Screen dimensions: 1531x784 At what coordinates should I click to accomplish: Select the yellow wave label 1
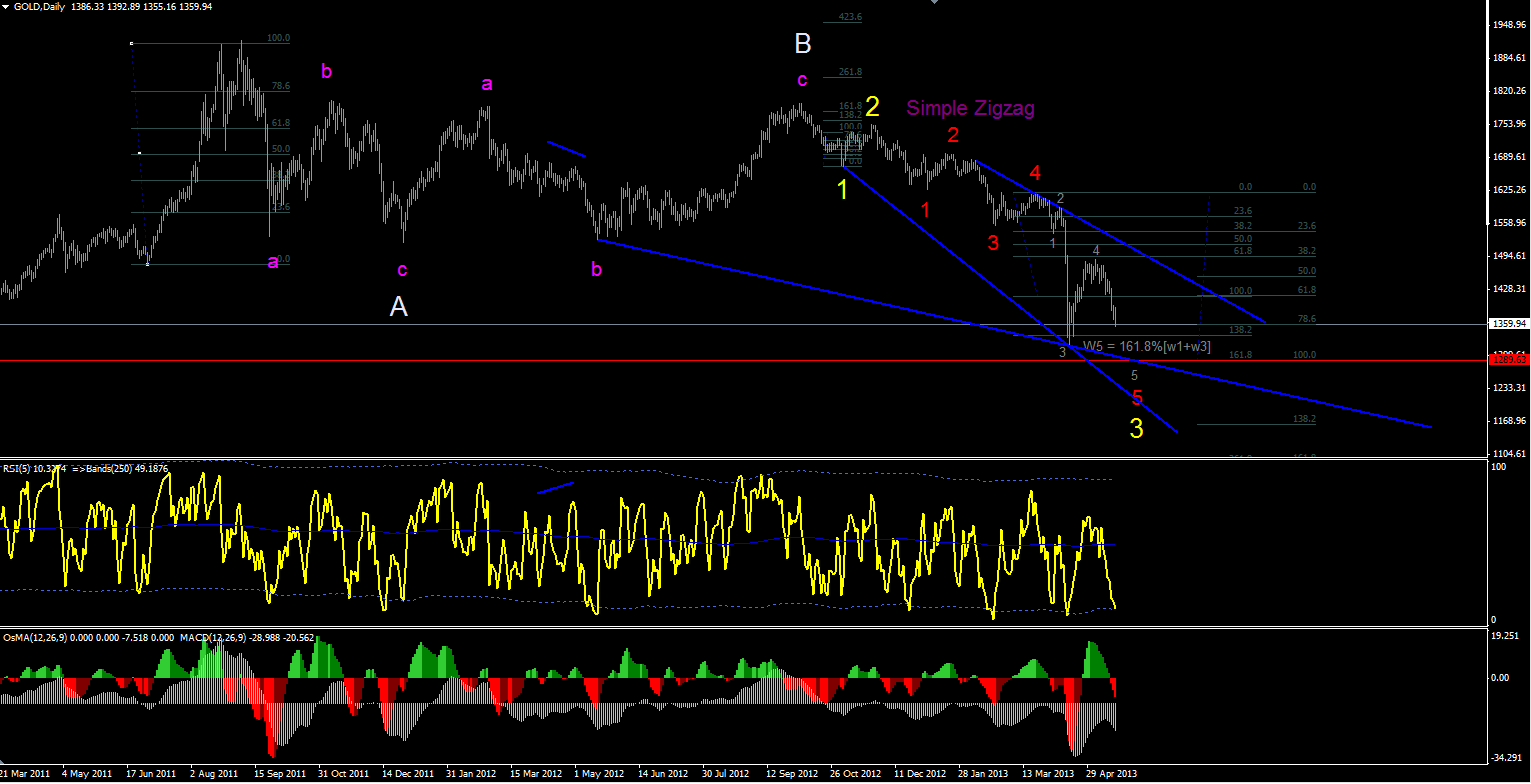point(842,190)
